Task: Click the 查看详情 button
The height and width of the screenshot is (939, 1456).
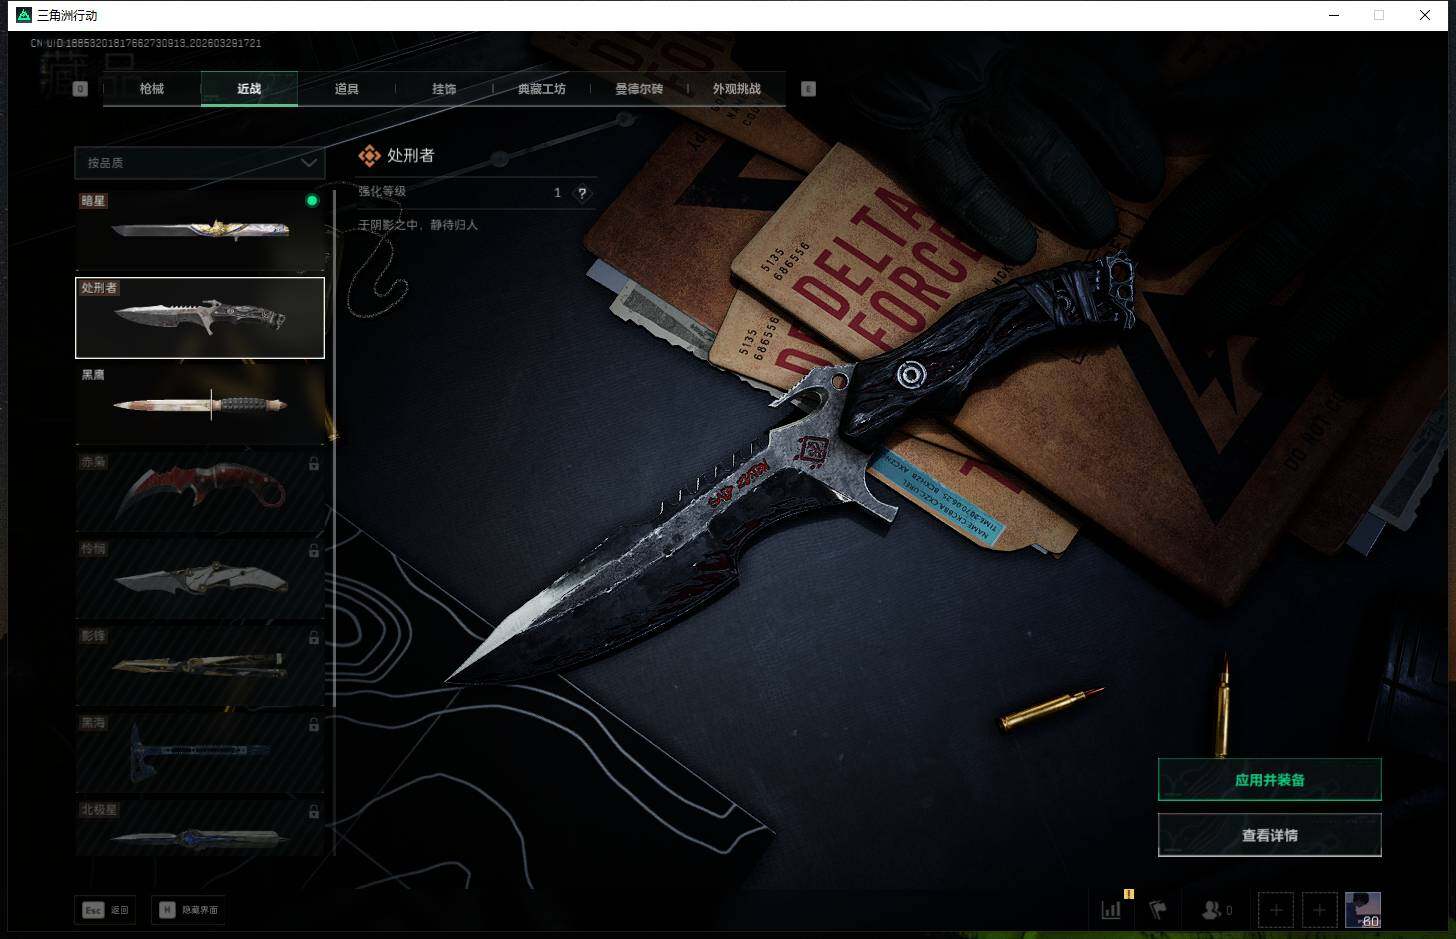Action: (1269, 835)
